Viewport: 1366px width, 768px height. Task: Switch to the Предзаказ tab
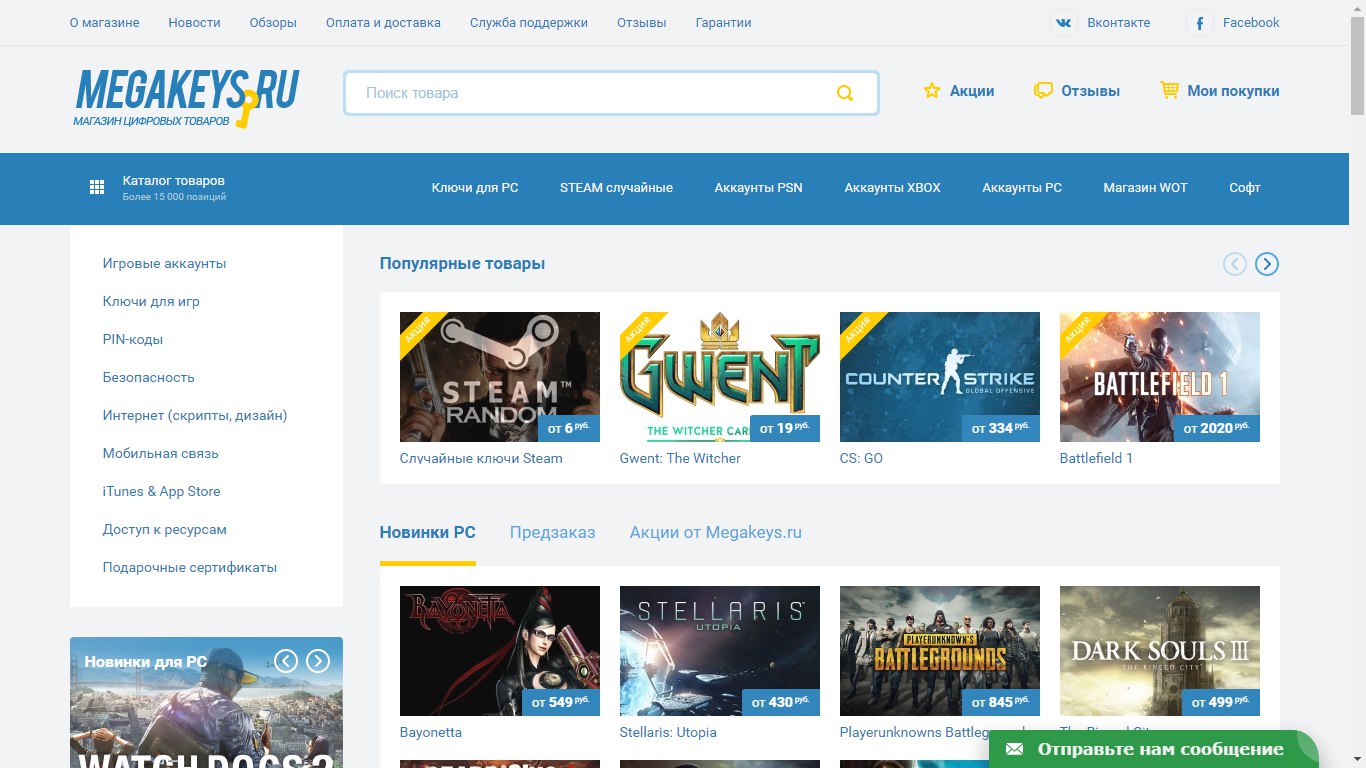(552, 532)
